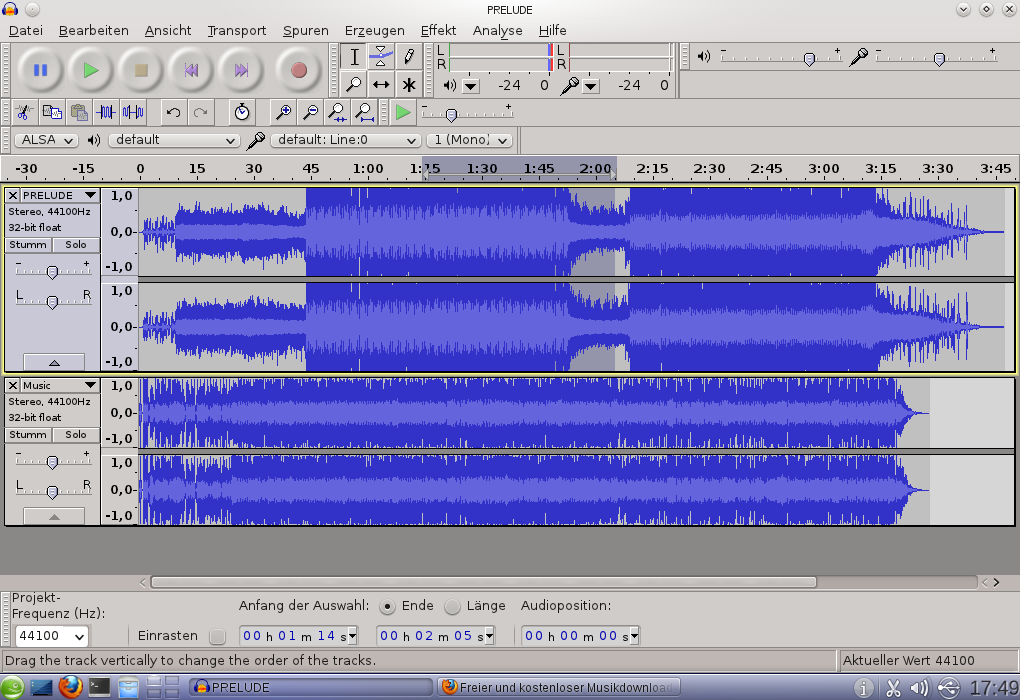Start playback with the green Play button
This screenshot has height=700, width=1020.
90,70
